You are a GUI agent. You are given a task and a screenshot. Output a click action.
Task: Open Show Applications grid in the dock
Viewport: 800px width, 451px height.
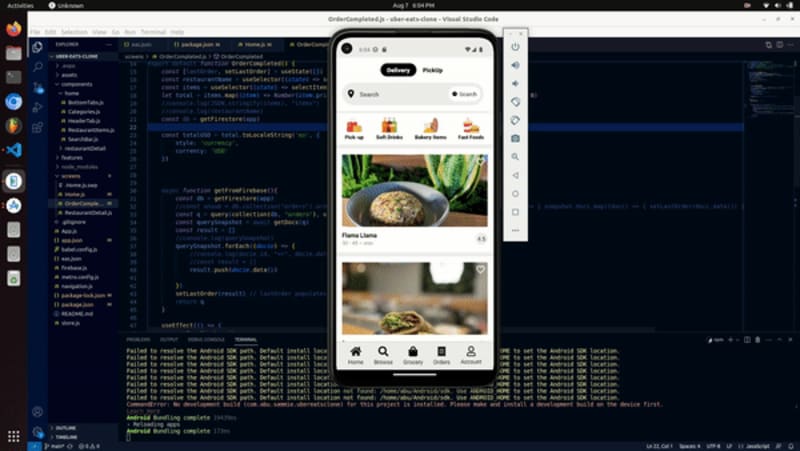pos(14,436)
